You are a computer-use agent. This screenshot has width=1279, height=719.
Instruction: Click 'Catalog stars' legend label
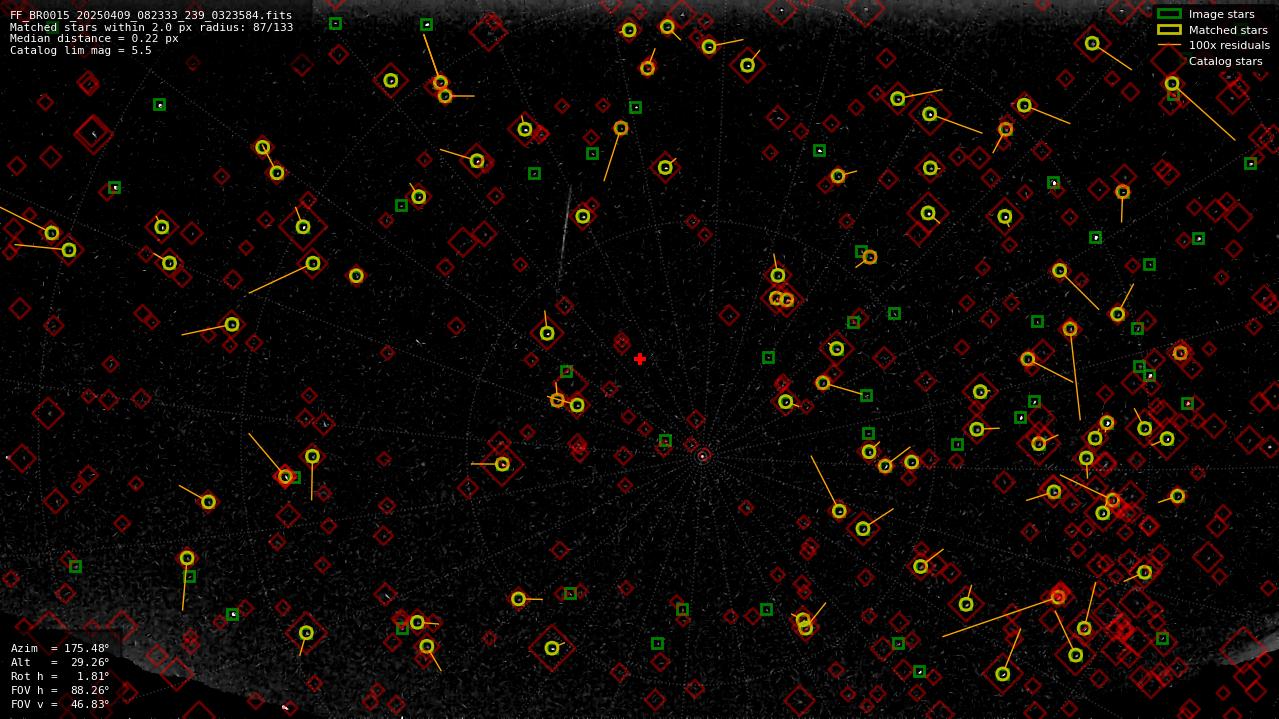coord(1225,61)
